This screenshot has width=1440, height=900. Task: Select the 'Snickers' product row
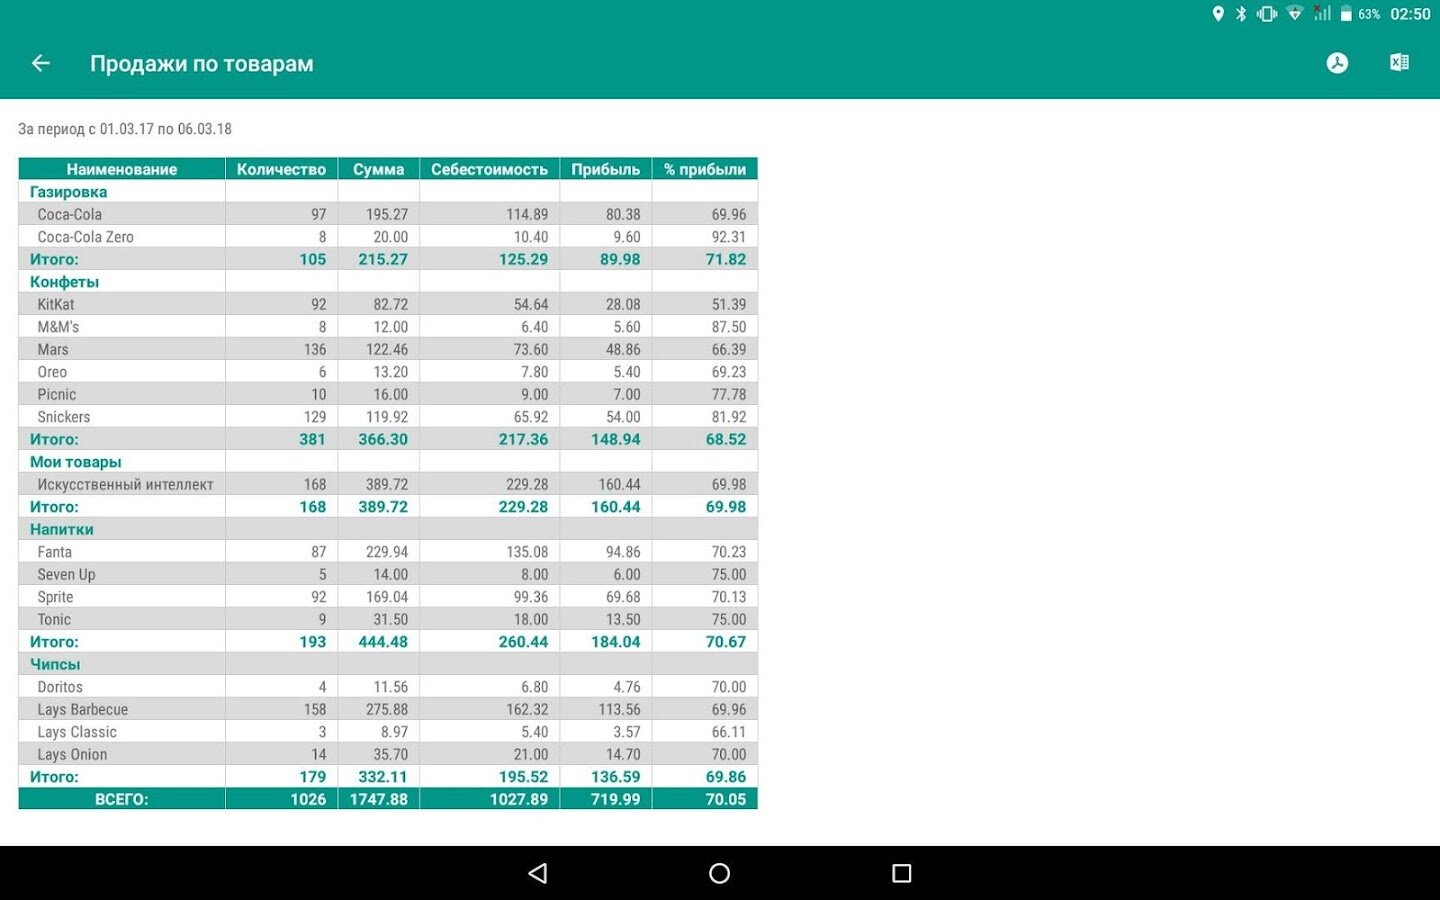point(388,417)
